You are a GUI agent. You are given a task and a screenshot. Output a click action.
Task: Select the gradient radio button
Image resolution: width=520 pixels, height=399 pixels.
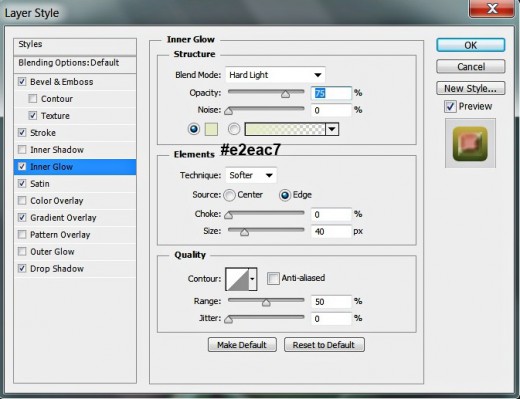click(234, 129)
